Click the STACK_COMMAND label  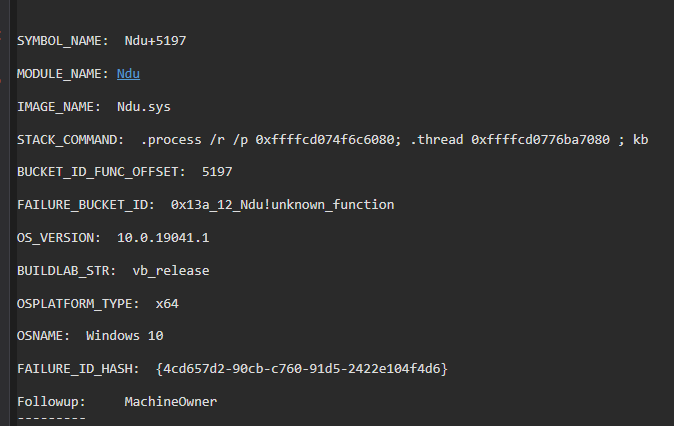pyautogui.click(x=70, y=139)
